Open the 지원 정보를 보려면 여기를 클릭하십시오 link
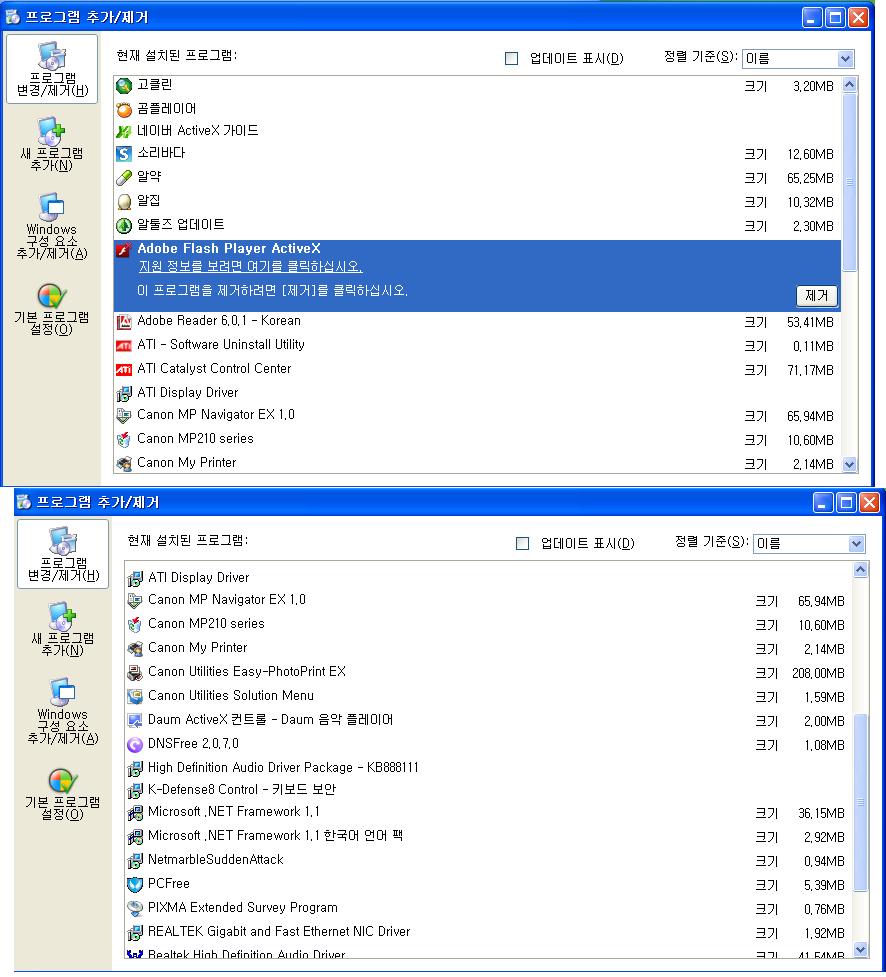The width and height of the screenshot is (886, 977). pyautogui.click(x=250, y=267)
